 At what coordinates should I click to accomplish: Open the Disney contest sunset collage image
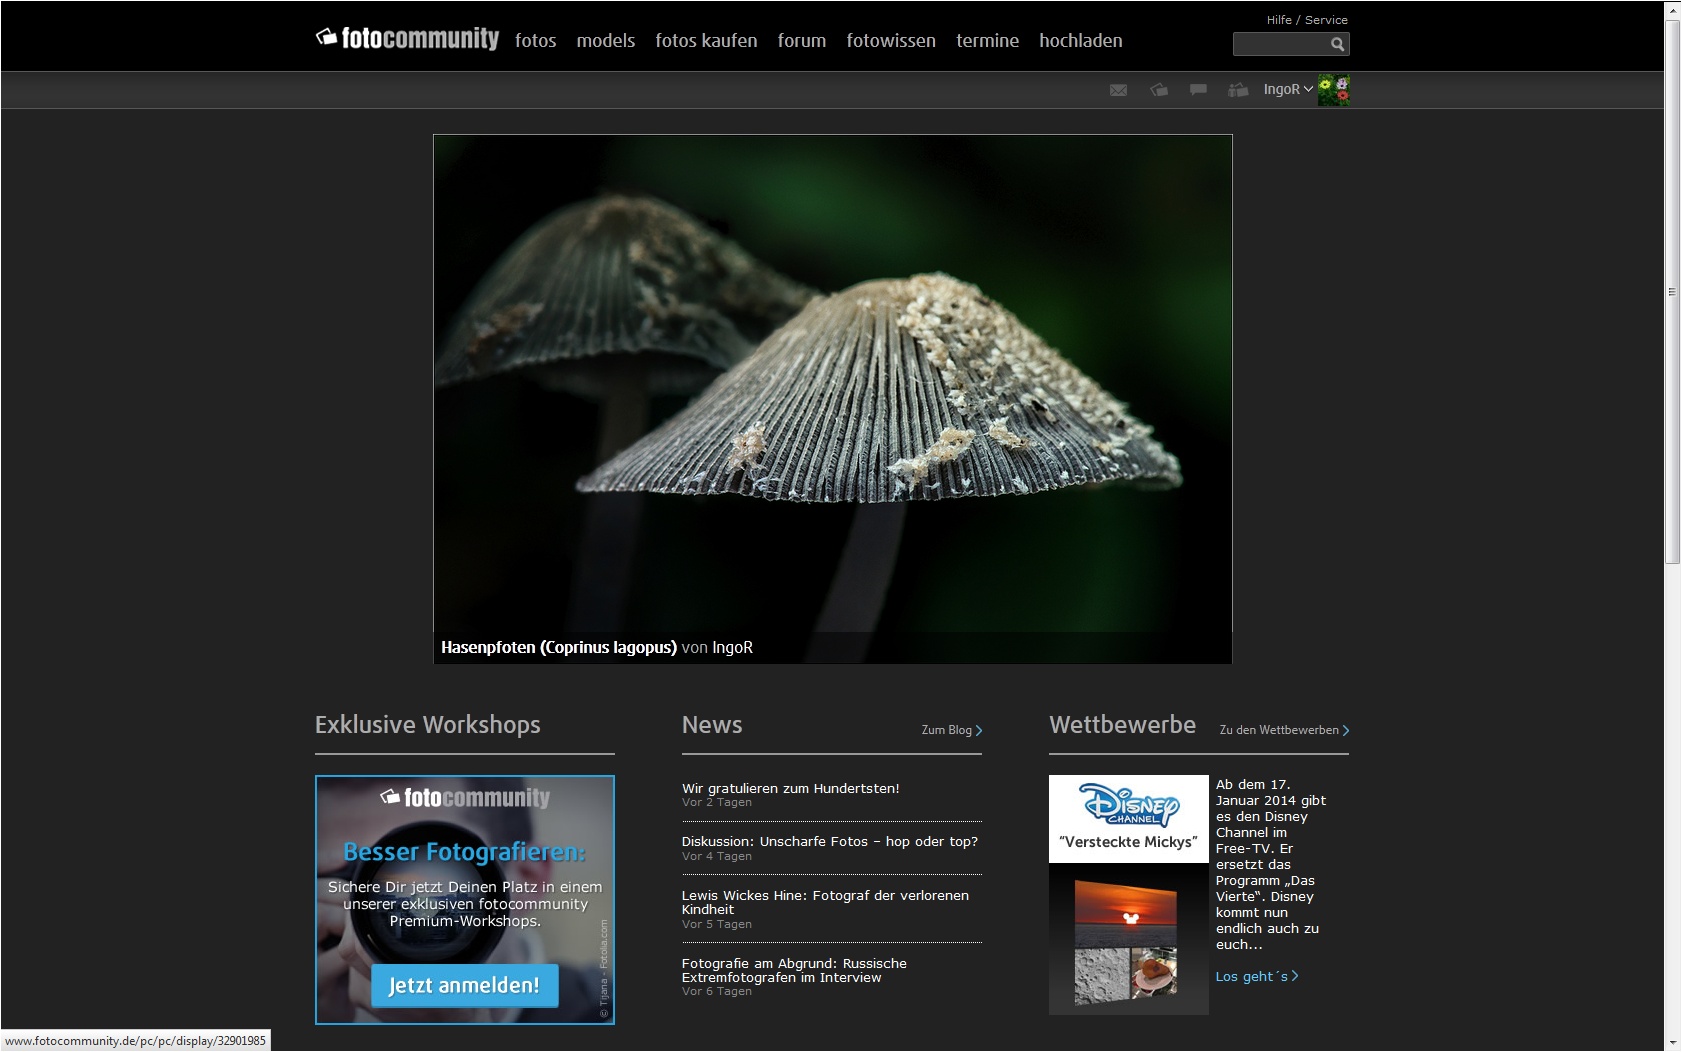pos(1126,942)
